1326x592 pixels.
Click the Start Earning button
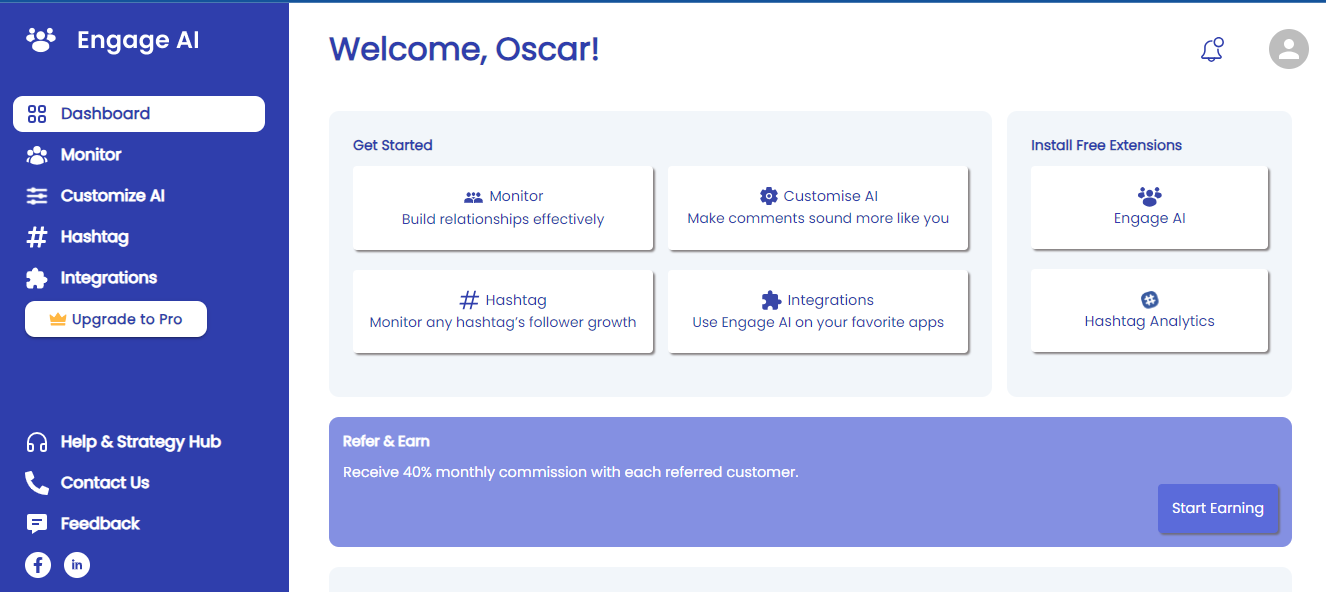pos(1218,509)
